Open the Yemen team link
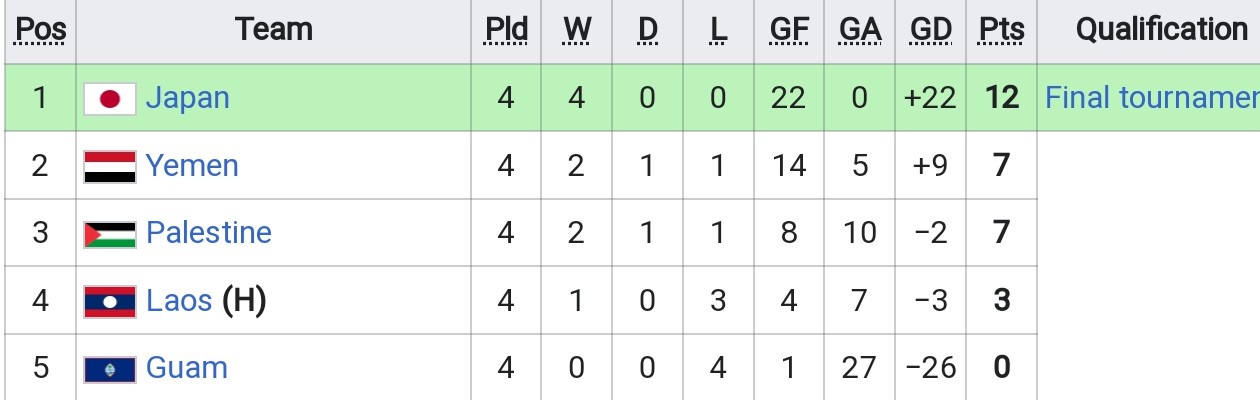Image resolution: width=1260 pixels, height=400 pixels. [192, 165]
